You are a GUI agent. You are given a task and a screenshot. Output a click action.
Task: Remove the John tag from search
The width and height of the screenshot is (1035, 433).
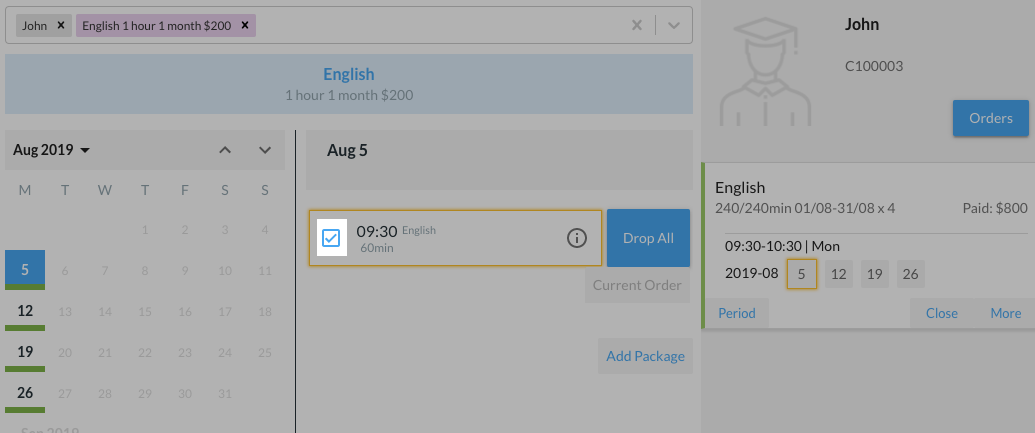(61, 25)
